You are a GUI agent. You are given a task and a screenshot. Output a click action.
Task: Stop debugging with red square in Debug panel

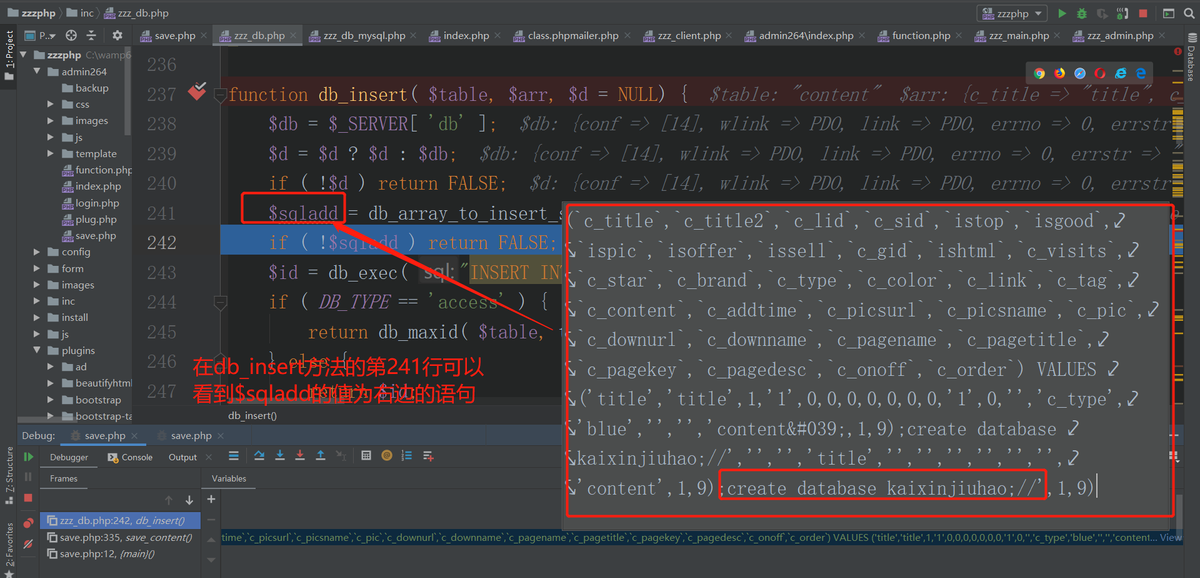pyautogui.click(x=28, y=497)
